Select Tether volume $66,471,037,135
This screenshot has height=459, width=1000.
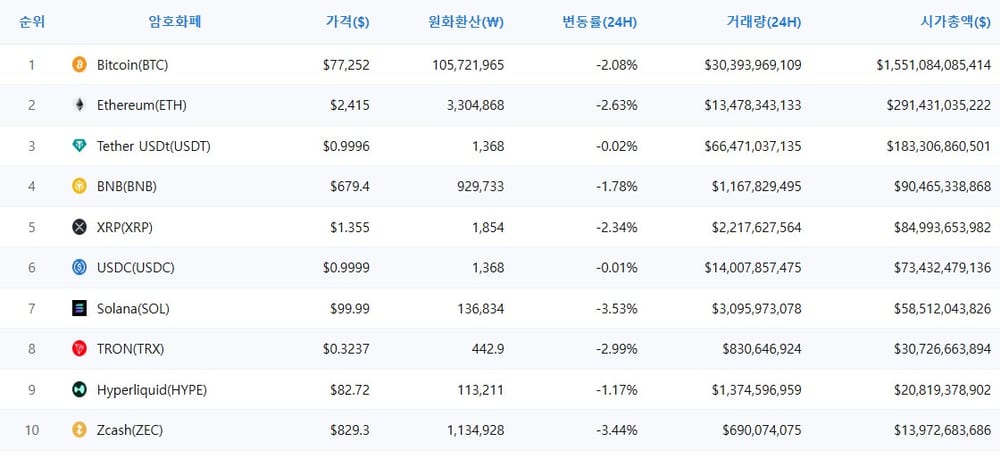(x=753, y=146)
